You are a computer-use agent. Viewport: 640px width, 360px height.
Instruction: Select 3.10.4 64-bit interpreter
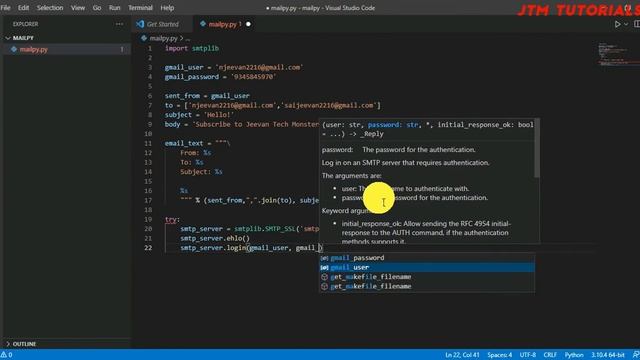[x=608, y=355]
